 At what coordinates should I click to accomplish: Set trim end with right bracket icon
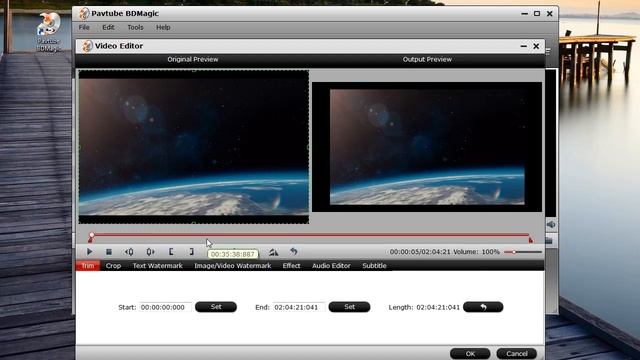[x=191, y=252]
